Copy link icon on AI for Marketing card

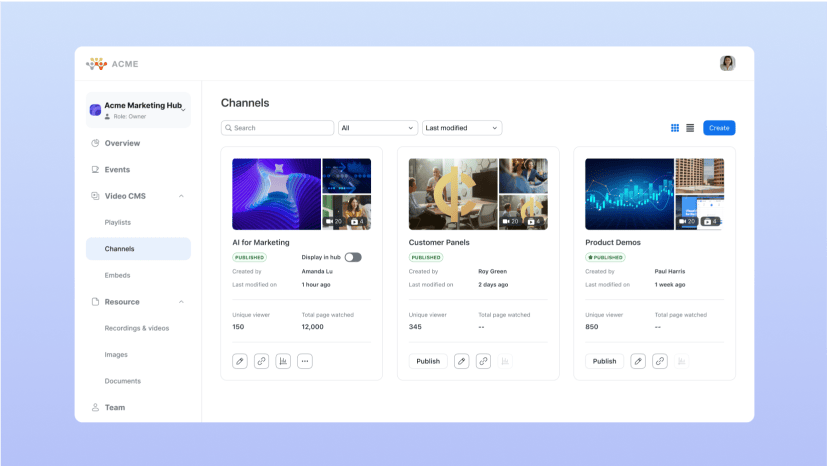[x=261, y=361]
